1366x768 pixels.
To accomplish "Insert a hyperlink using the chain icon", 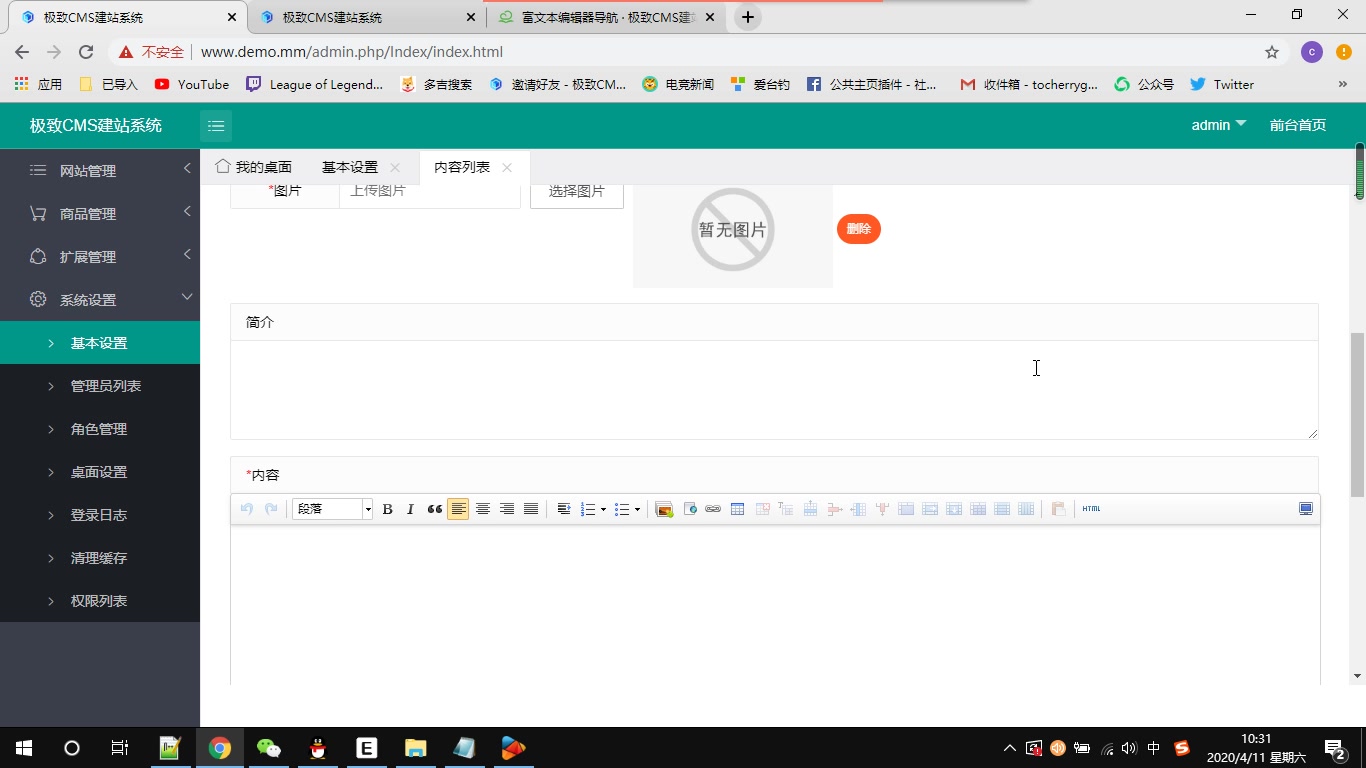I will [x=713, y=508].
